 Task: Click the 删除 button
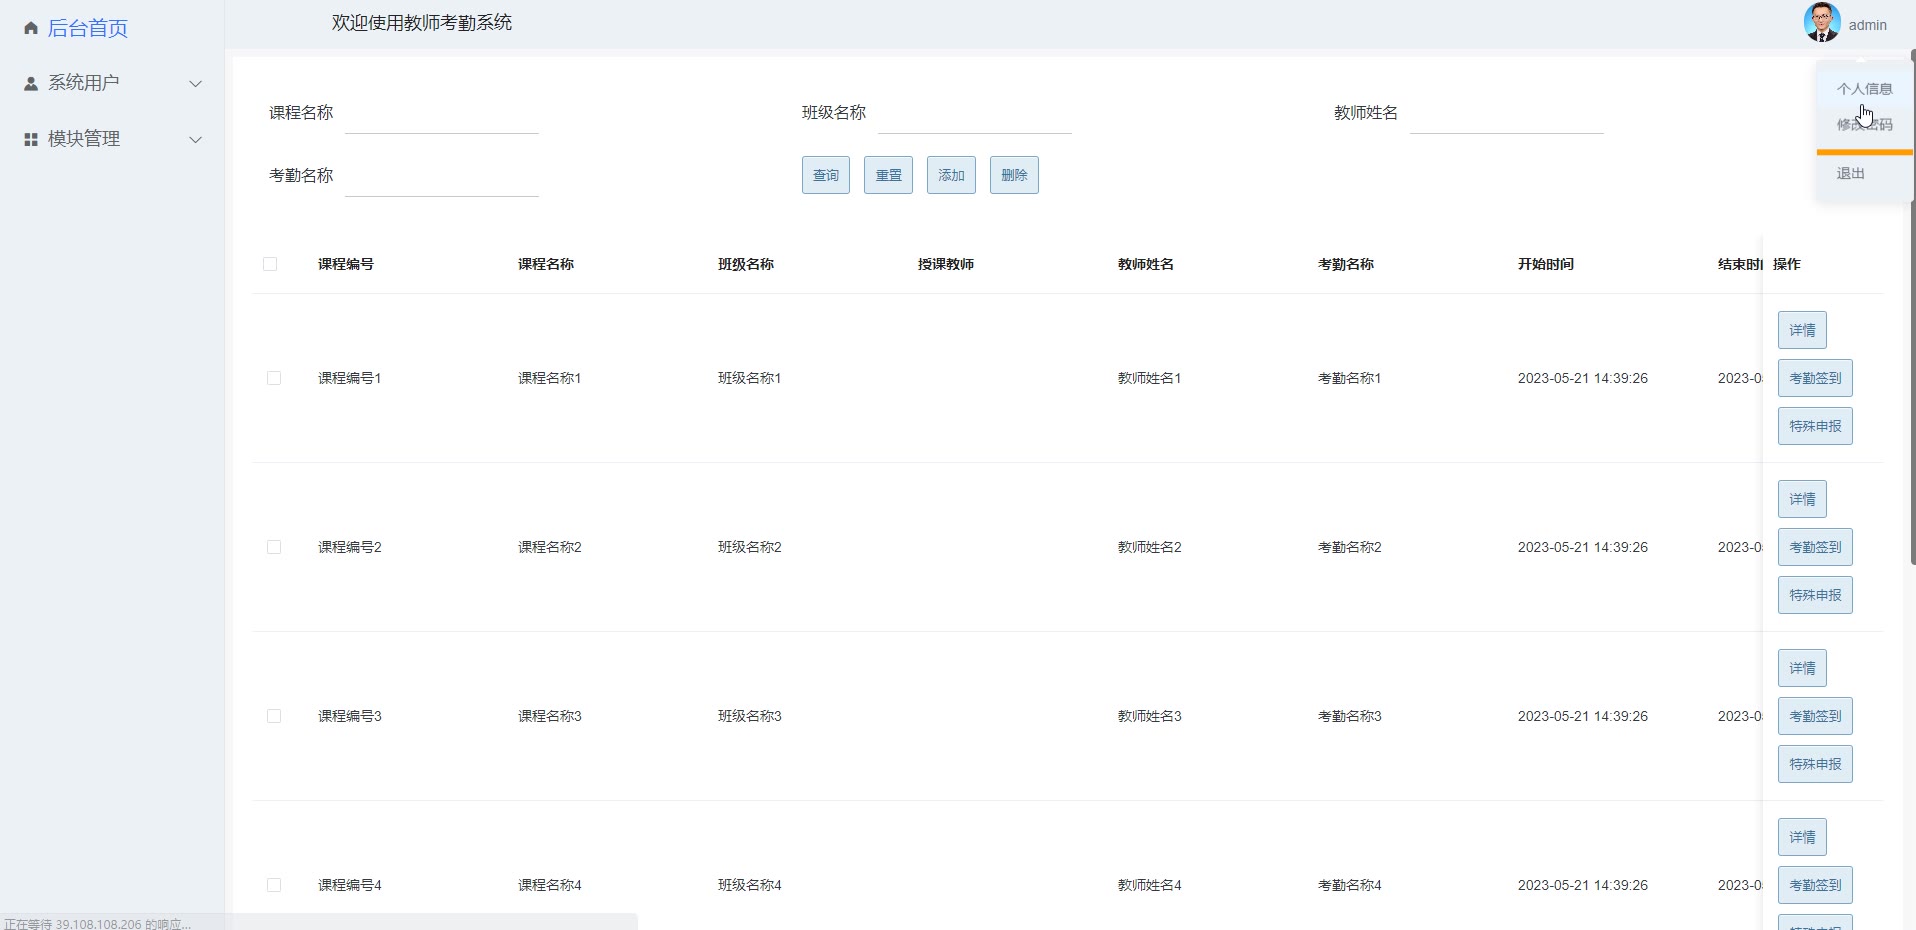pyautogui.click(x=1015, y=175)
